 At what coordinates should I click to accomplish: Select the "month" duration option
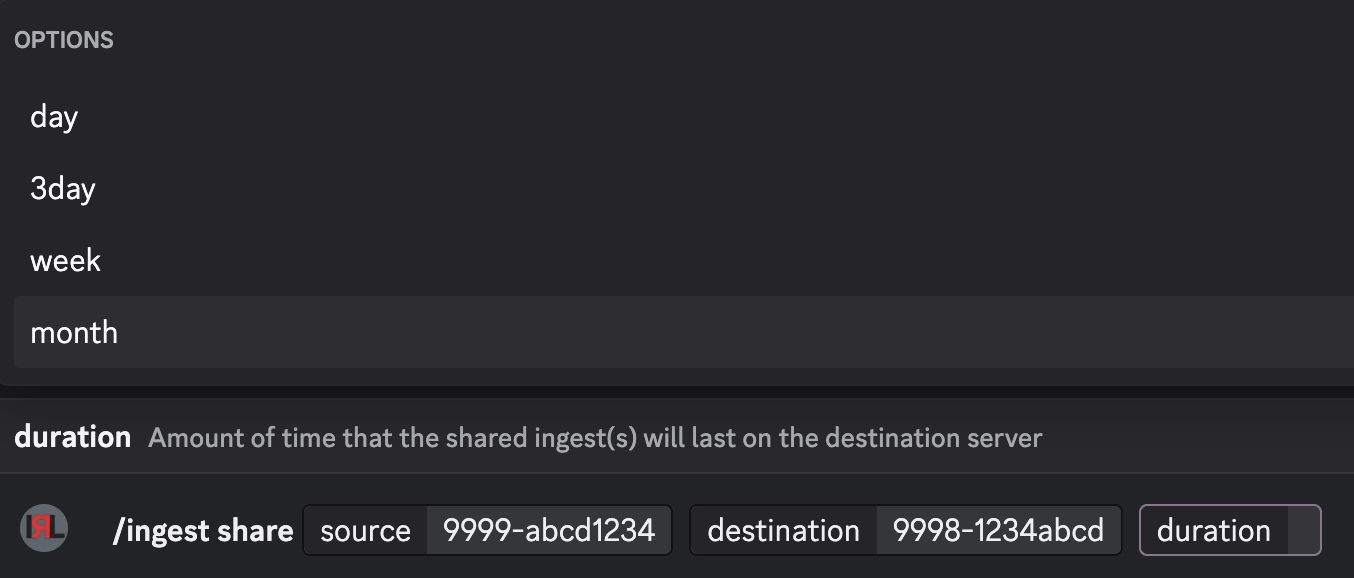74,332
